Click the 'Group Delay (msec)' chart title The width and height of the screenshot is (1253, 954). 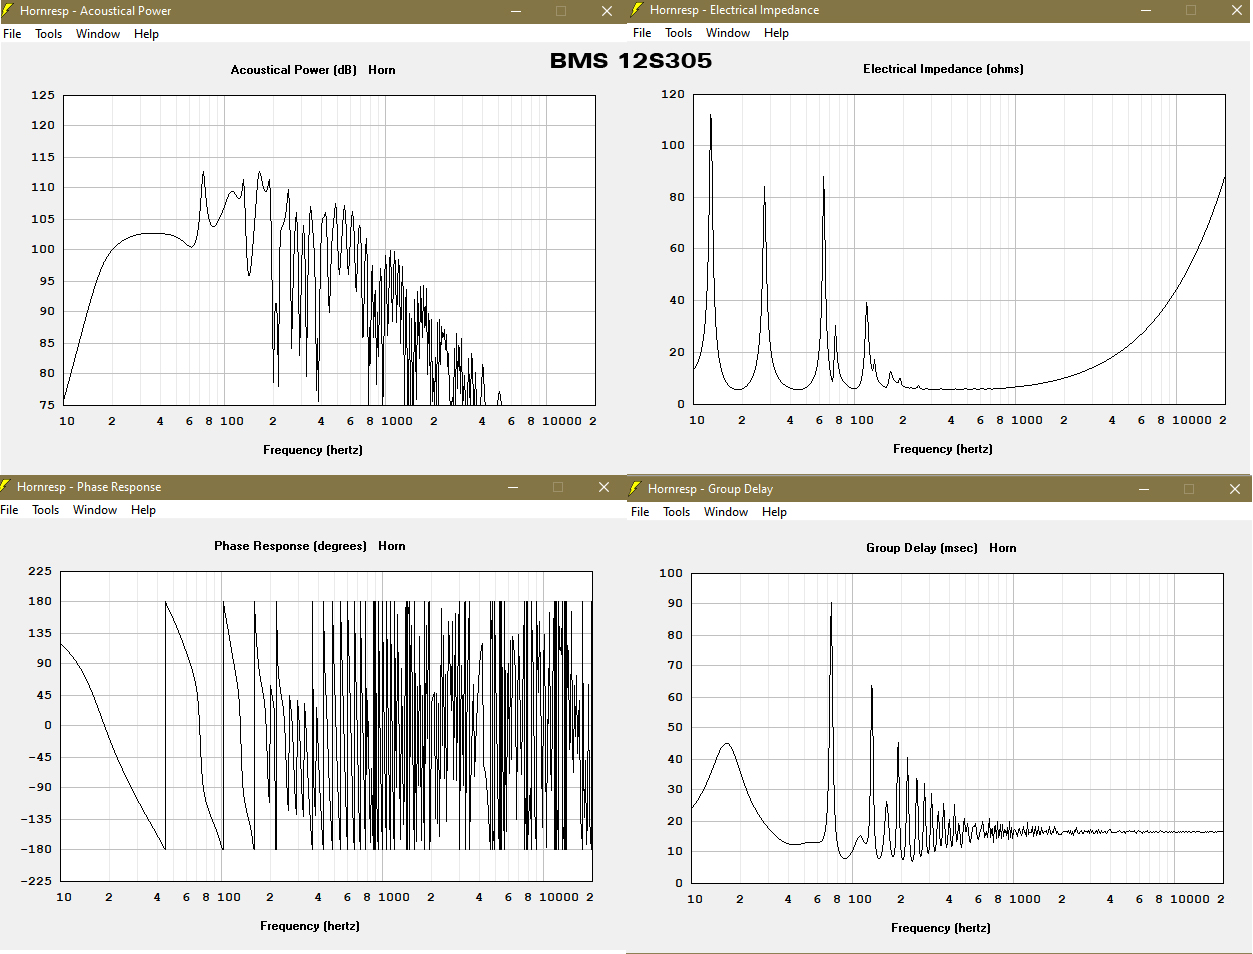921,548
